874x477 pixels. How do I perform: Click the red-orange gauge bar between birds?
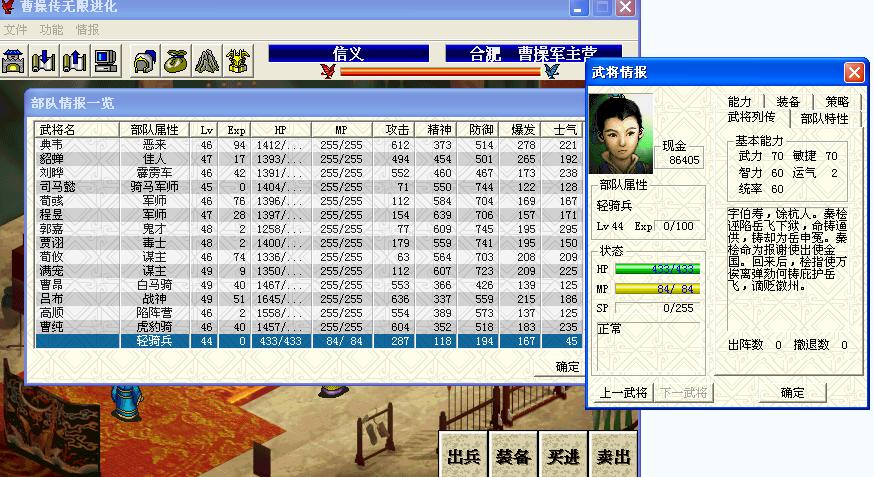[439, 71]
